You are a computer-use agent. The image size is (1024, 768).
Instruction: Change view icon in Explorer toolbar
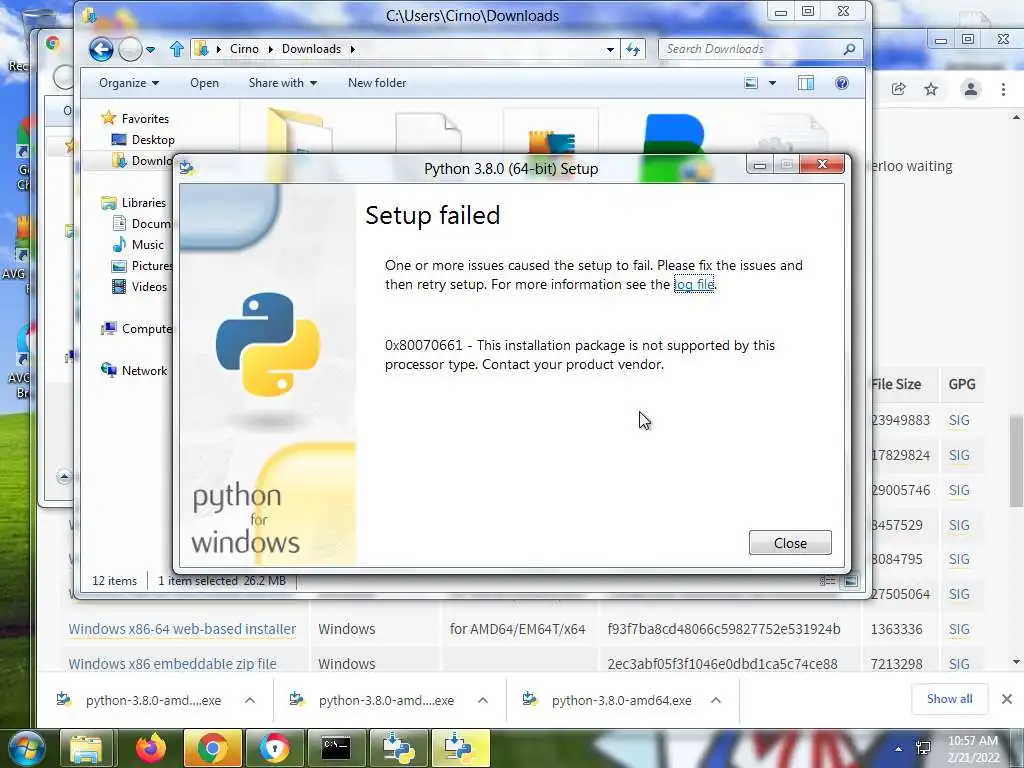click(752, 83)
